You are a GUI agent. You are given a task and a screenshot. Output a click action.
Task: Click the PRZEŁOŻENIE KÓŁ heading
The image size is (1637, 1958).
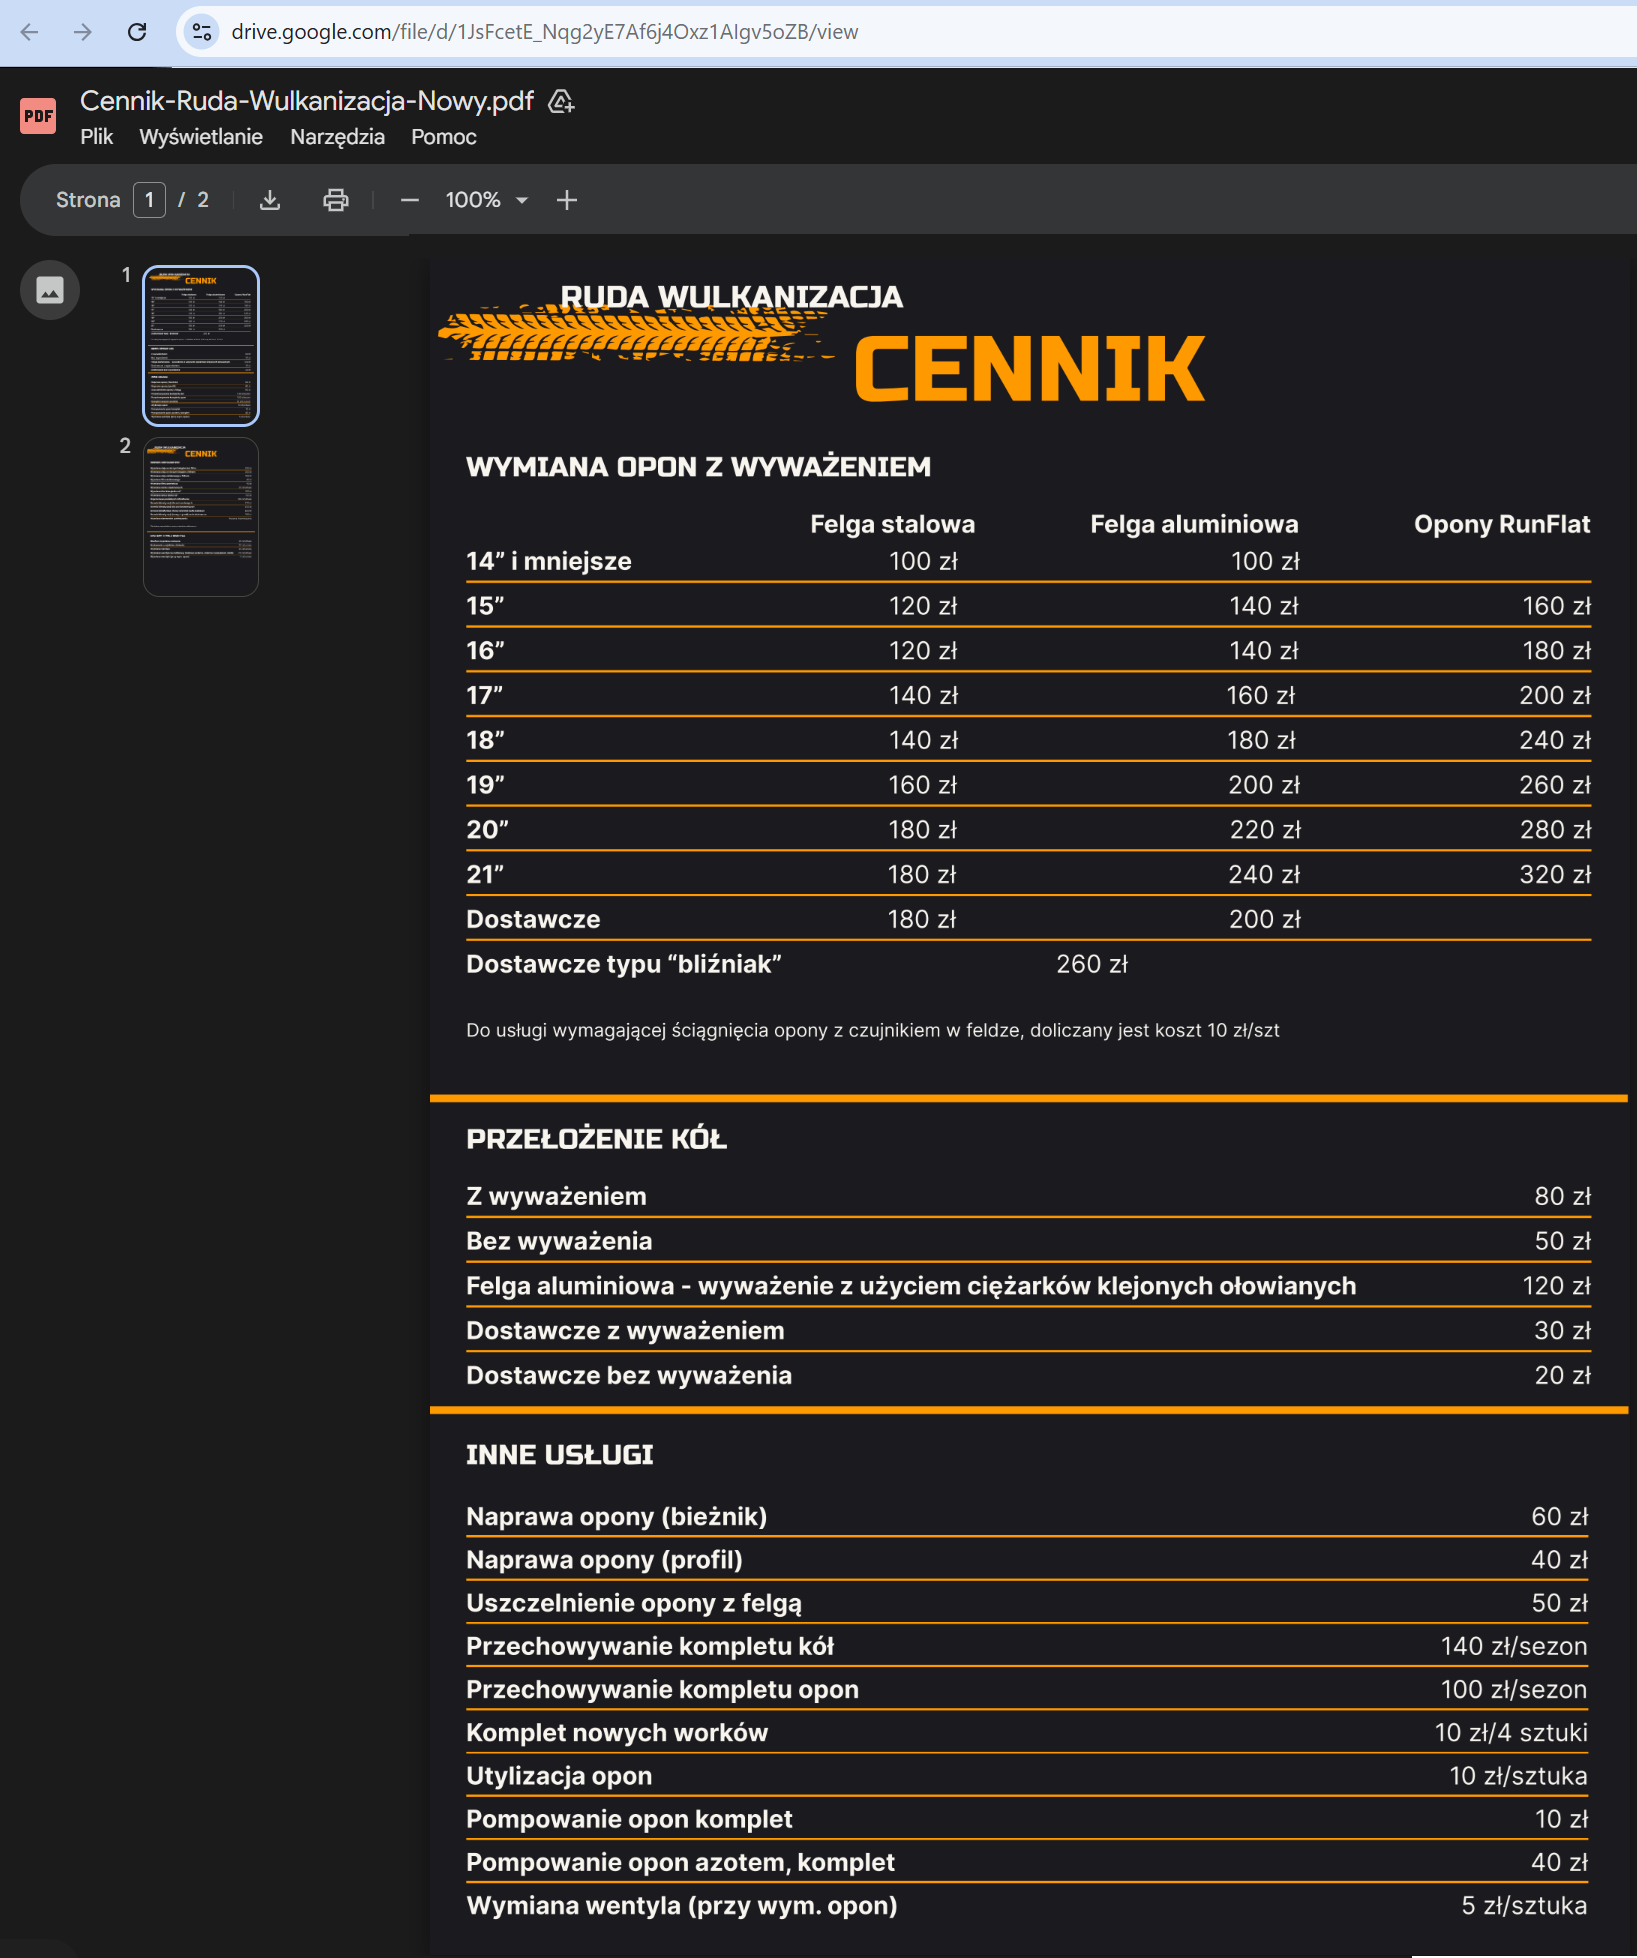596,1139
